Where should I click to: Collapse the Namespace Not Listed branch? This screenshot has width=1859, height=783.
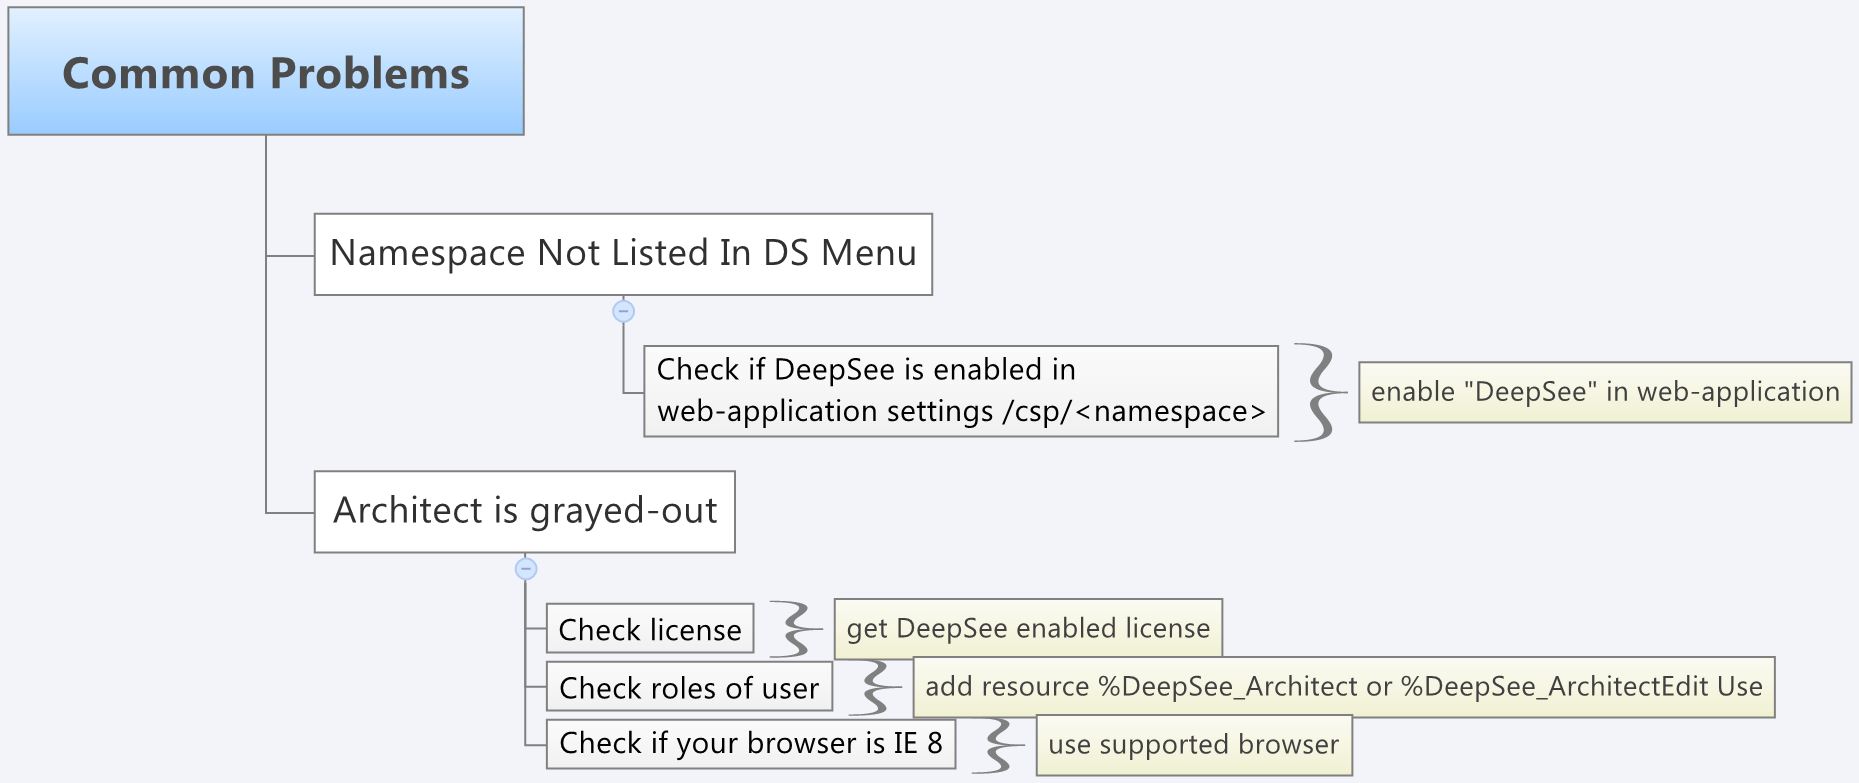(623, 312)
